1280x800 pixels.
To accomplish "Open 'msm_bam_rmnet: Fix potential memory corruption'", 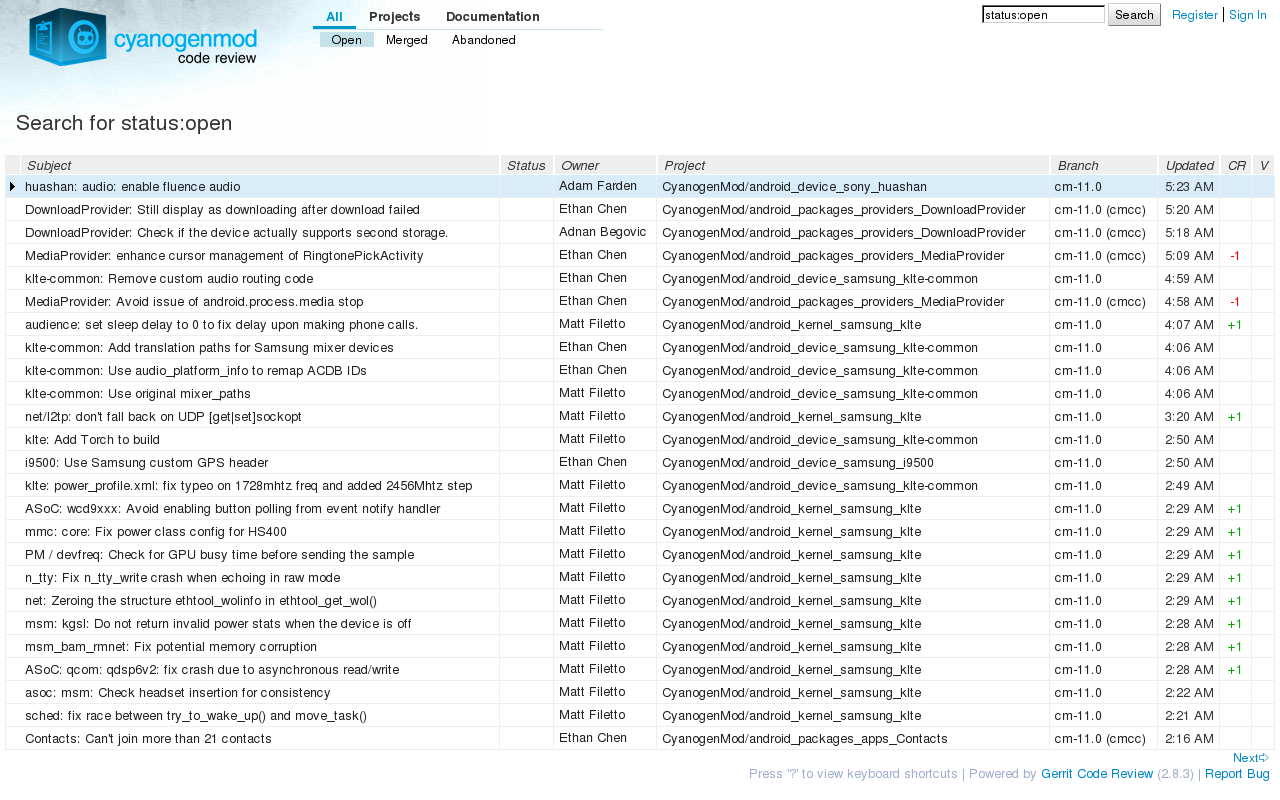I will pyautogui.click(x=171, y=647).
